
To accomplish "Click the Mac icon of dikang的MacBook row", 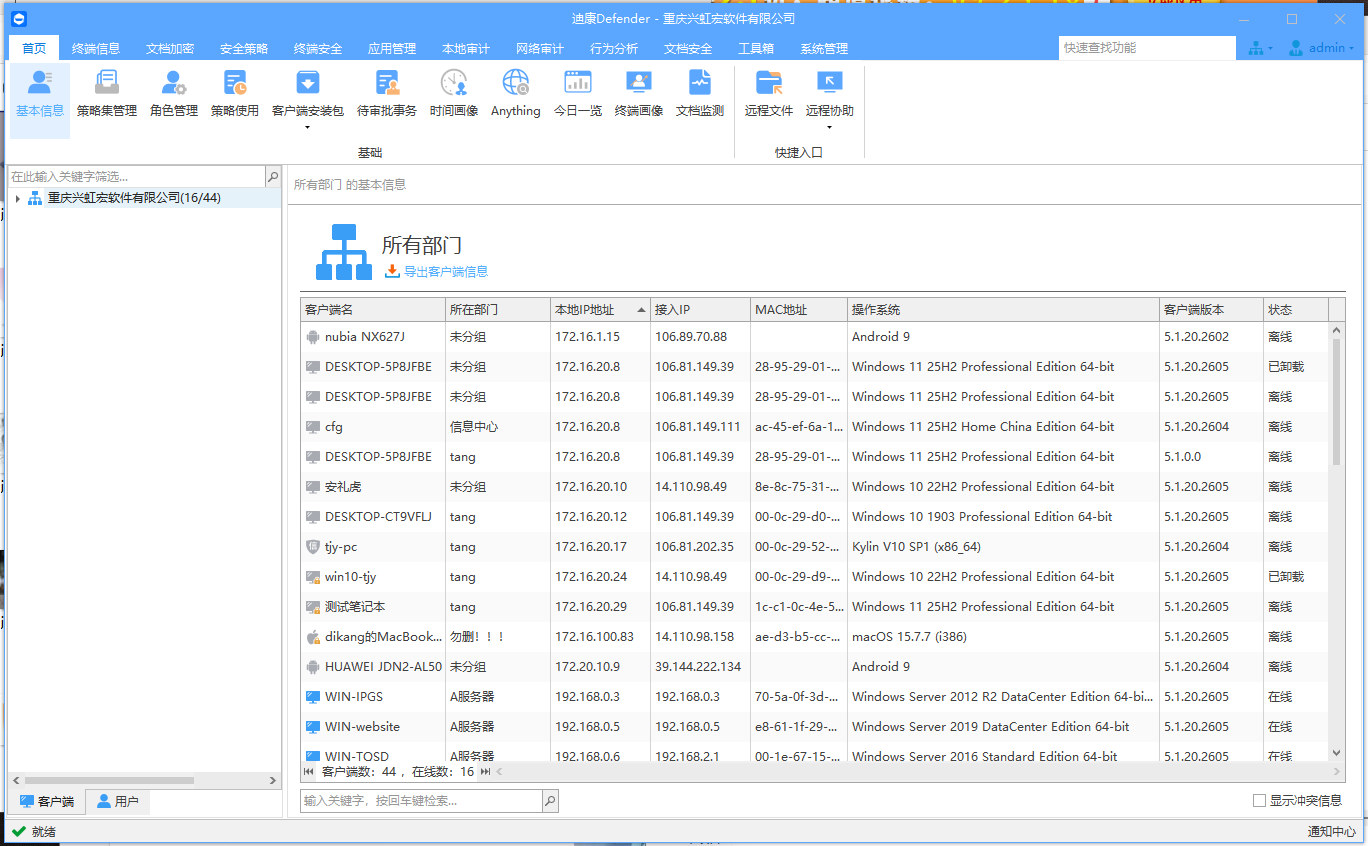I will coord(313,637).
